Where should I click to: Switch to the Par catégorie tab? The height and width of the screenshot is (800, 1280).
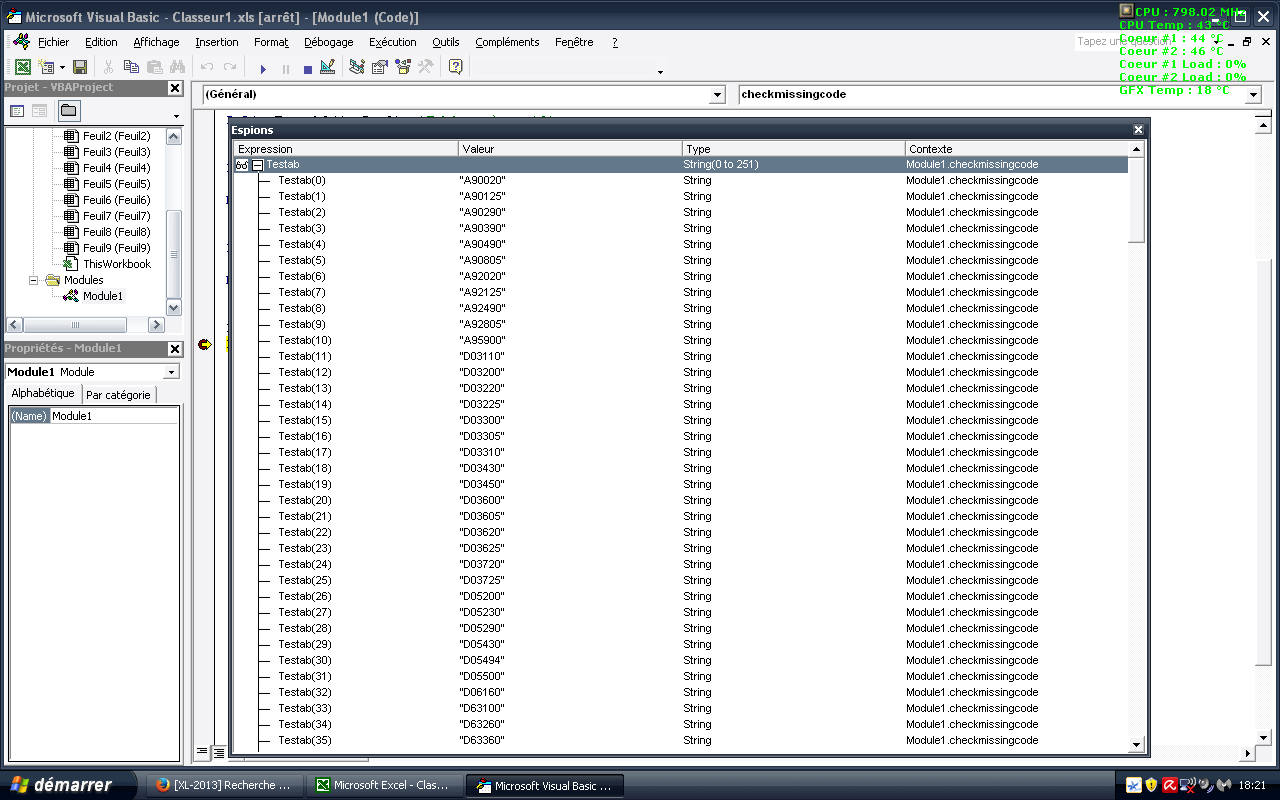click(118, 395)
